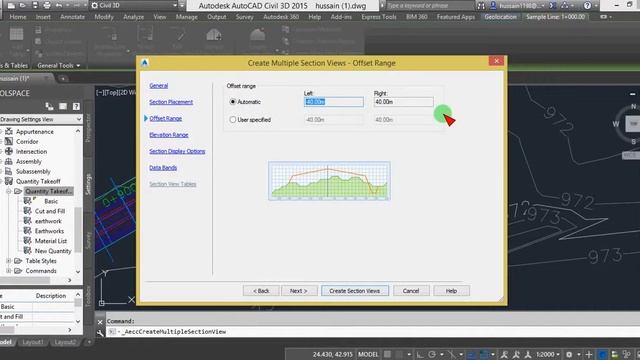Switch to the Prospector vertical tab

(x=89, y=128)
